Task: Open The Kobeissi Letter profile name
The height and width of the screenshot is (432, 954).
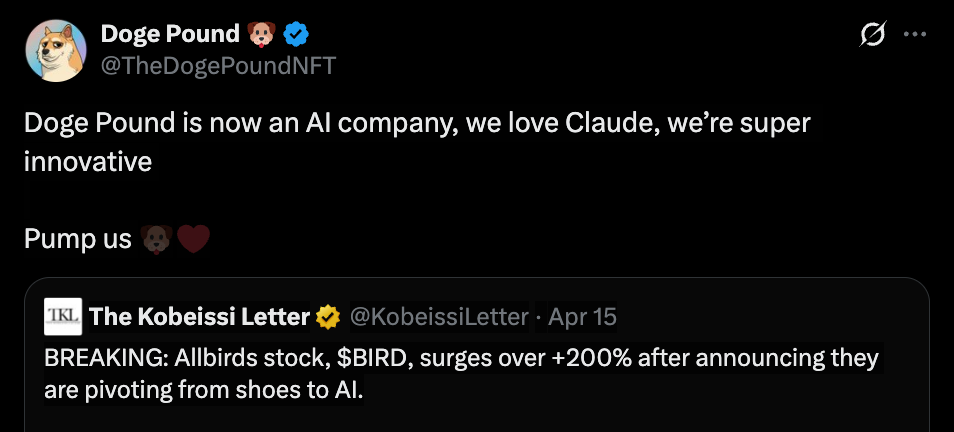Action: click(x=199, y=318)
